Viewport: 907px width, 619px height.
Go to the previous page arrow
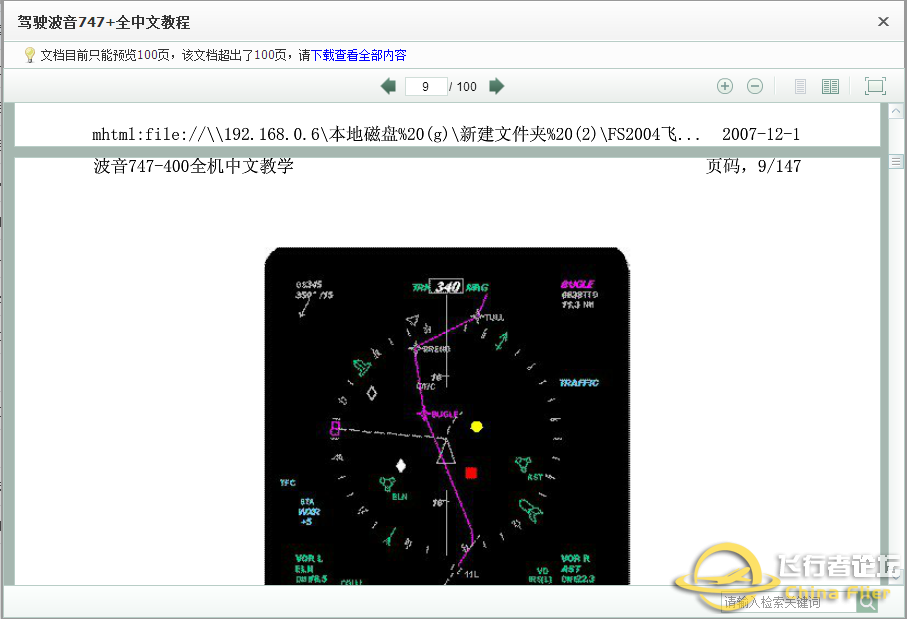(x=388, y=86)
